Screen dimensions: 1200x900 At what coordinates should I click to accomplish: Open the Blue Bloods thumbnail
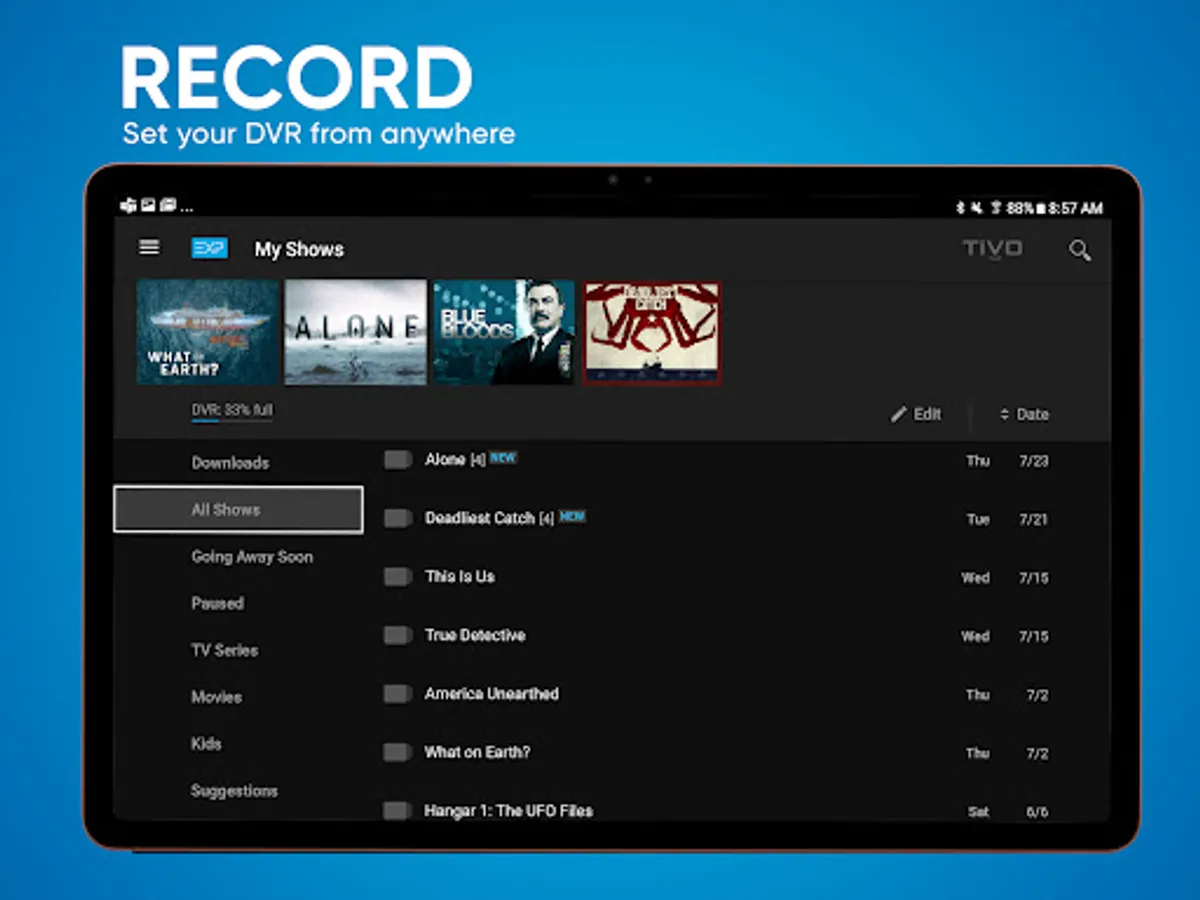click(x=503, y=332)
